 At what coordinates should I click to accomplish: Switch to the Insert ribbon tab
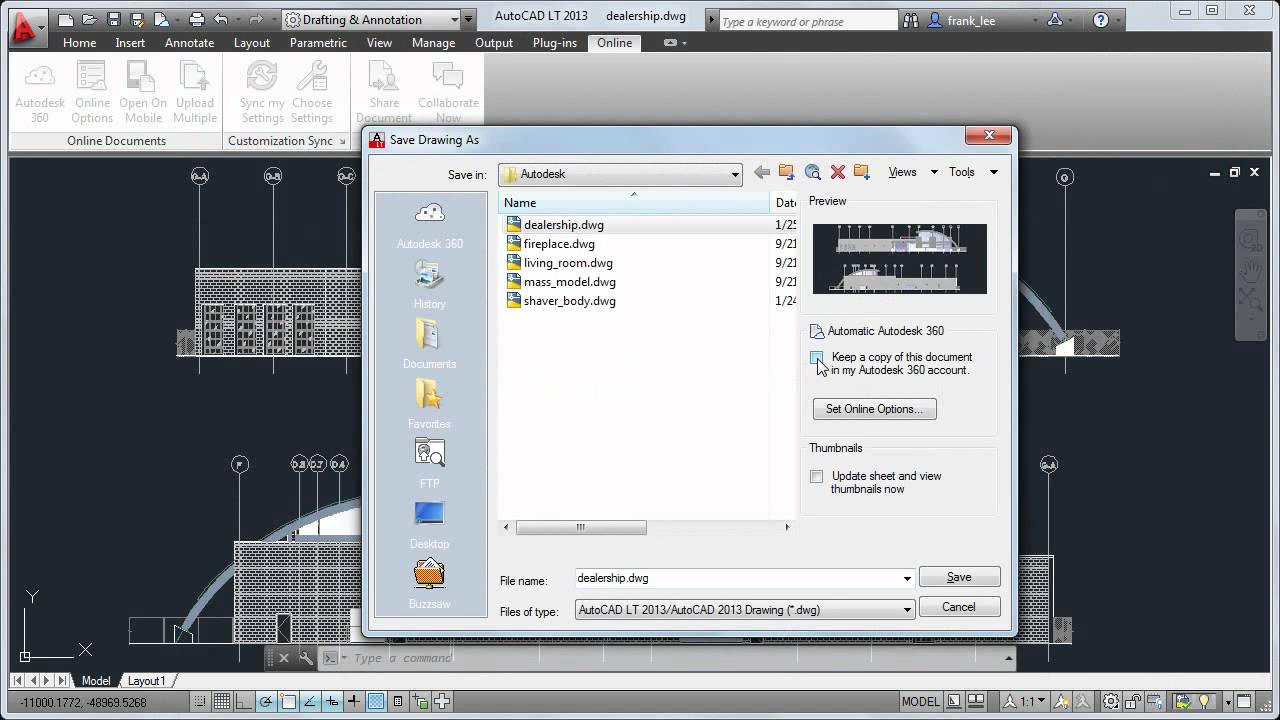[x=130, y=43]
